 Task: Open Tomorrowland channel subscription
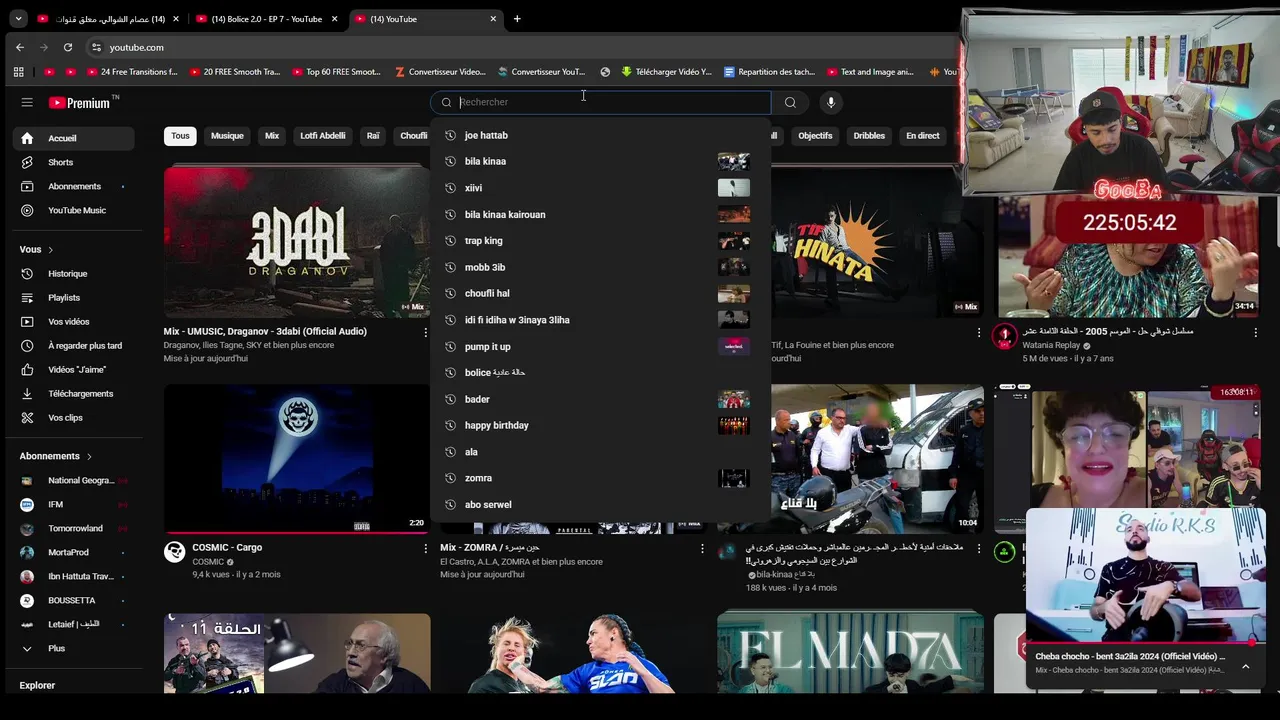point(73,528)
